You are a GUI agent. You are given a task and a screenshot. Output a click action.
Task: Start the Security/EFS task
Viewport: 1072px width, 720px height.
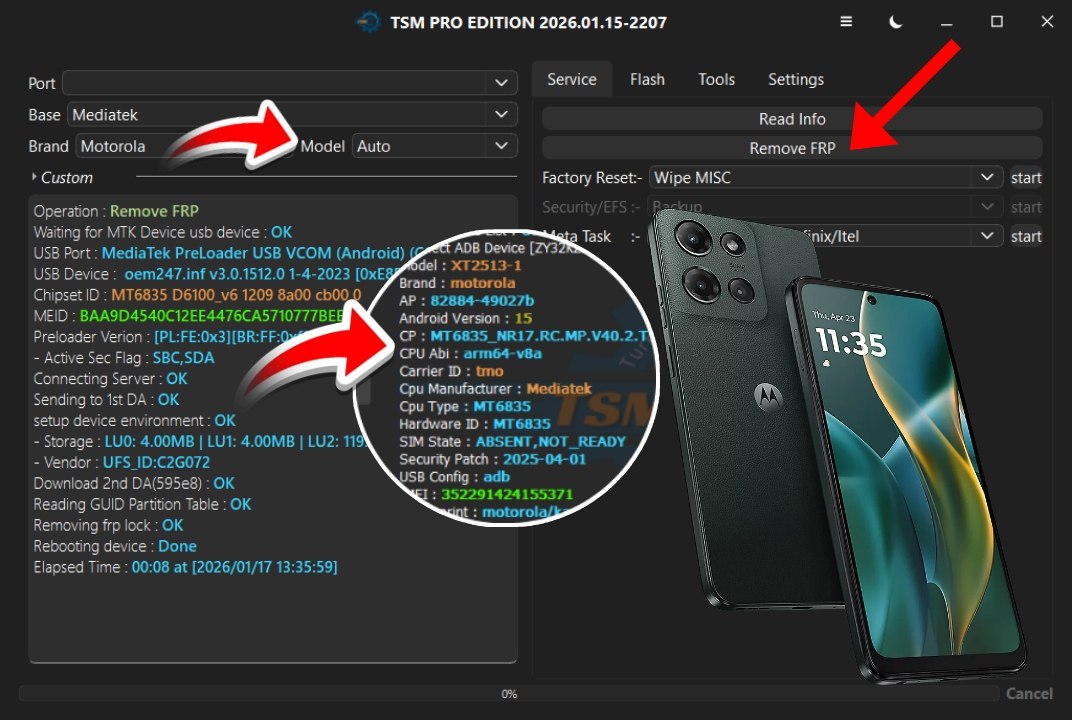pyautogui.click(x=1026, y=206)
